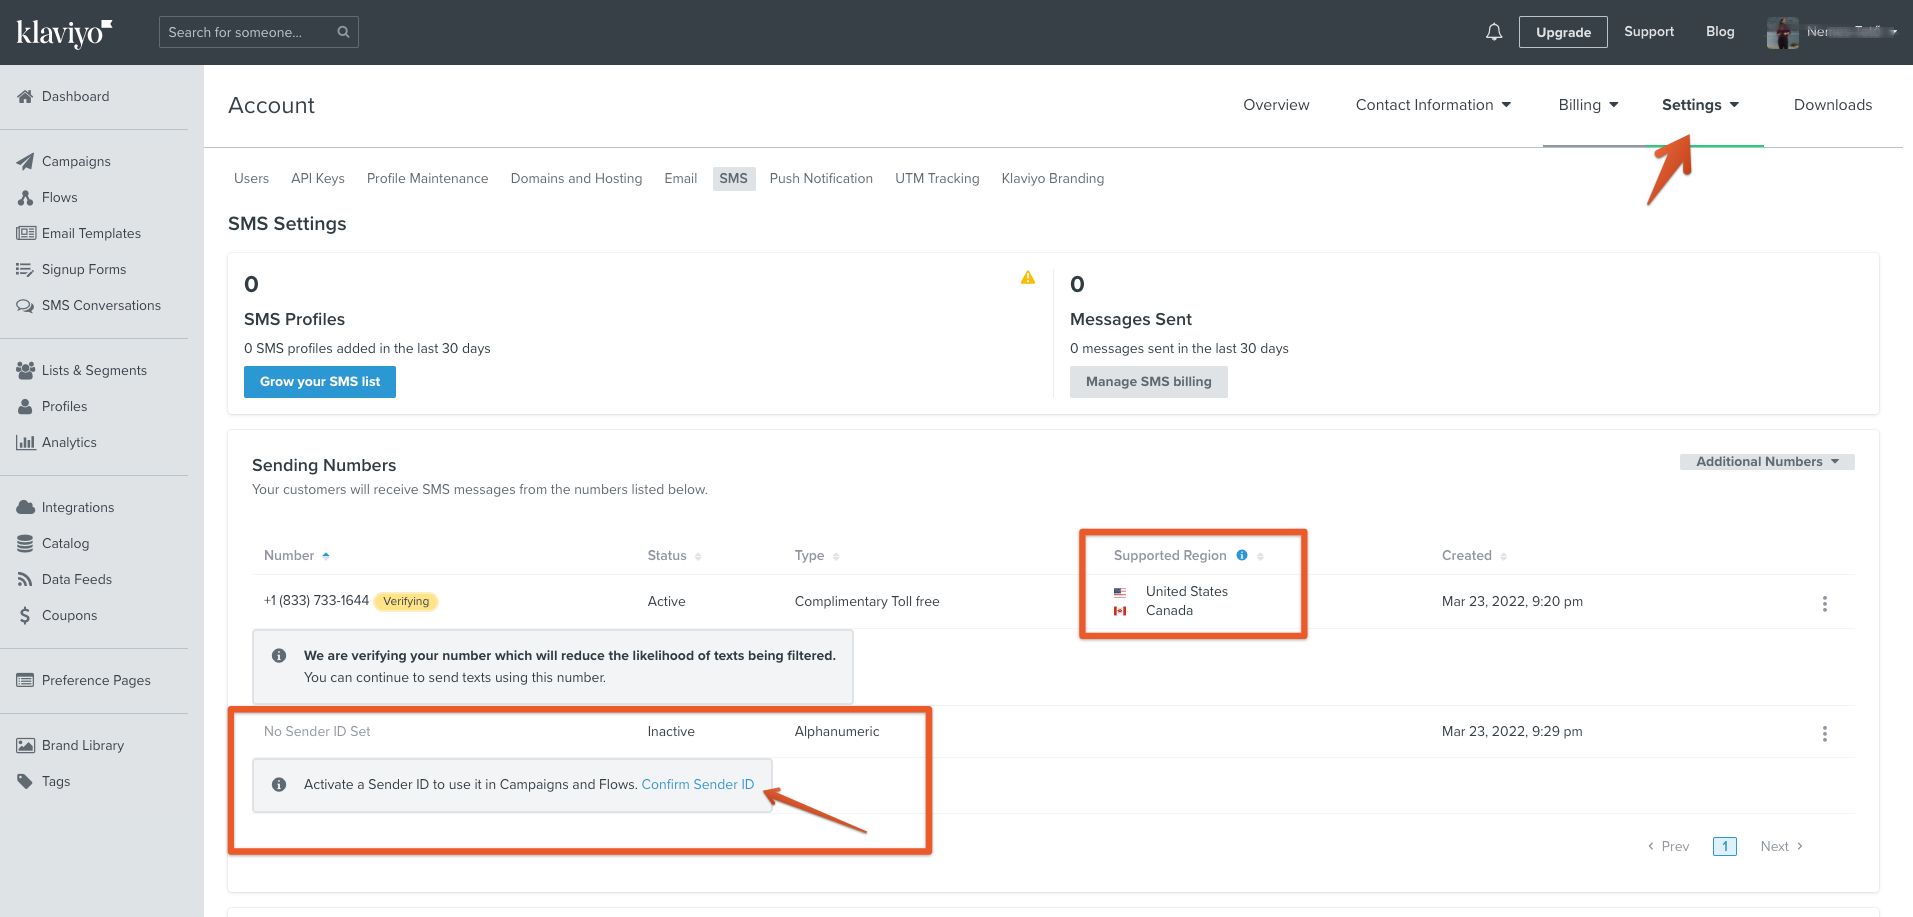1913x917 pixels.
Task: Click the +1 (833) 733-1644 number
Action: [x=316, y=601]
